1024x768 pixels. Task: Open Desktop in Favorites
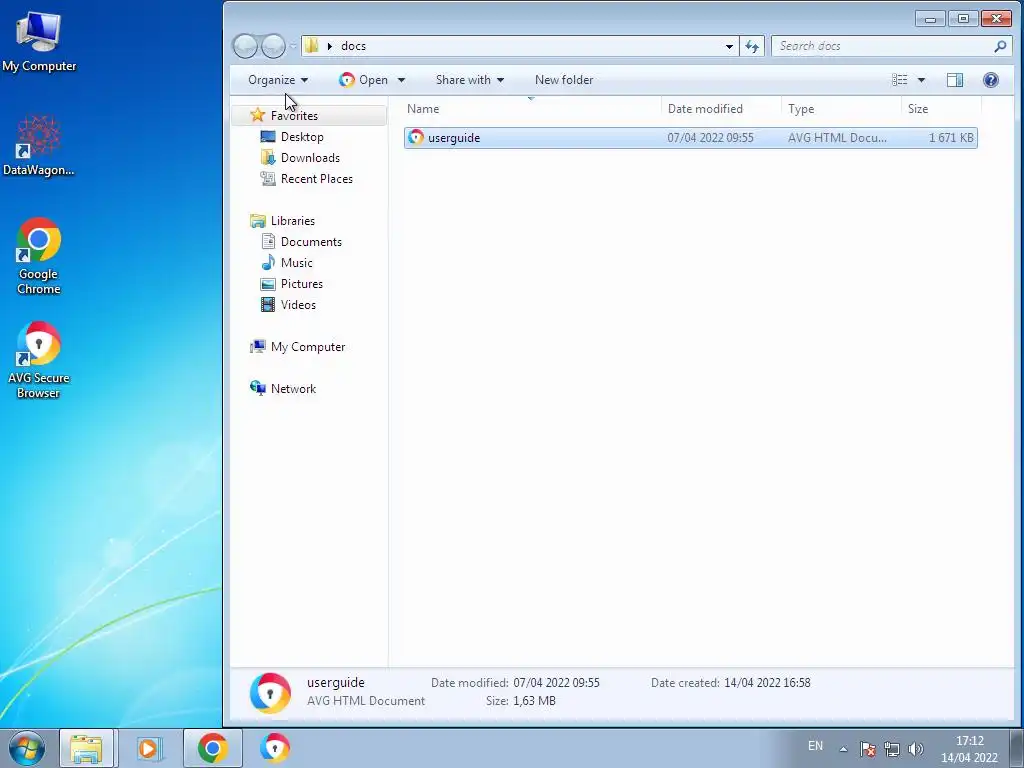tap(302, 136)
